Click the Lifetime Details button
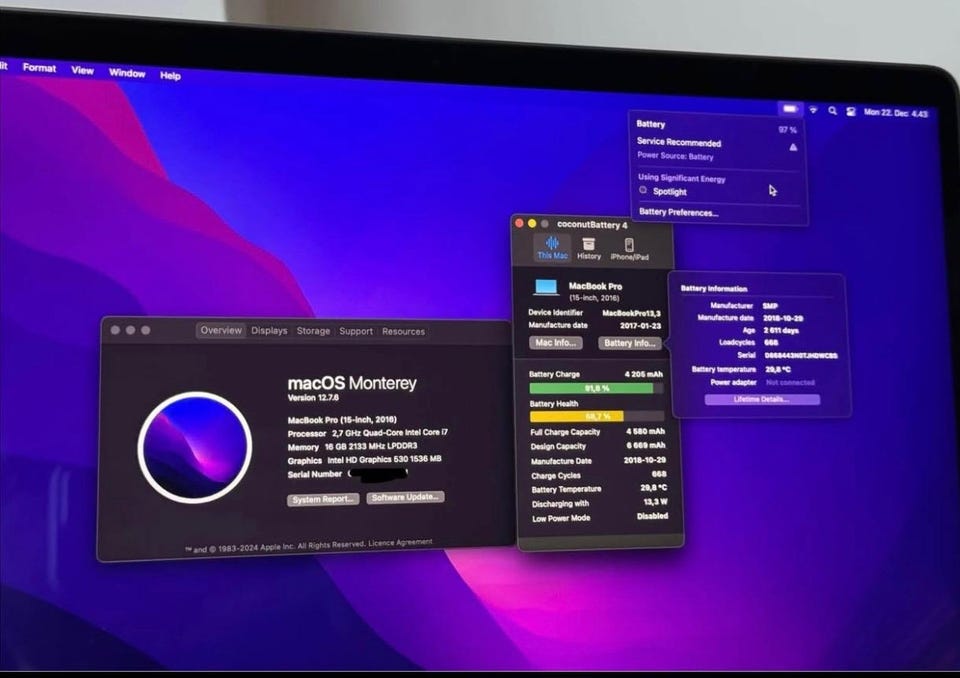The image size is (960, 678). coord(762,399)
